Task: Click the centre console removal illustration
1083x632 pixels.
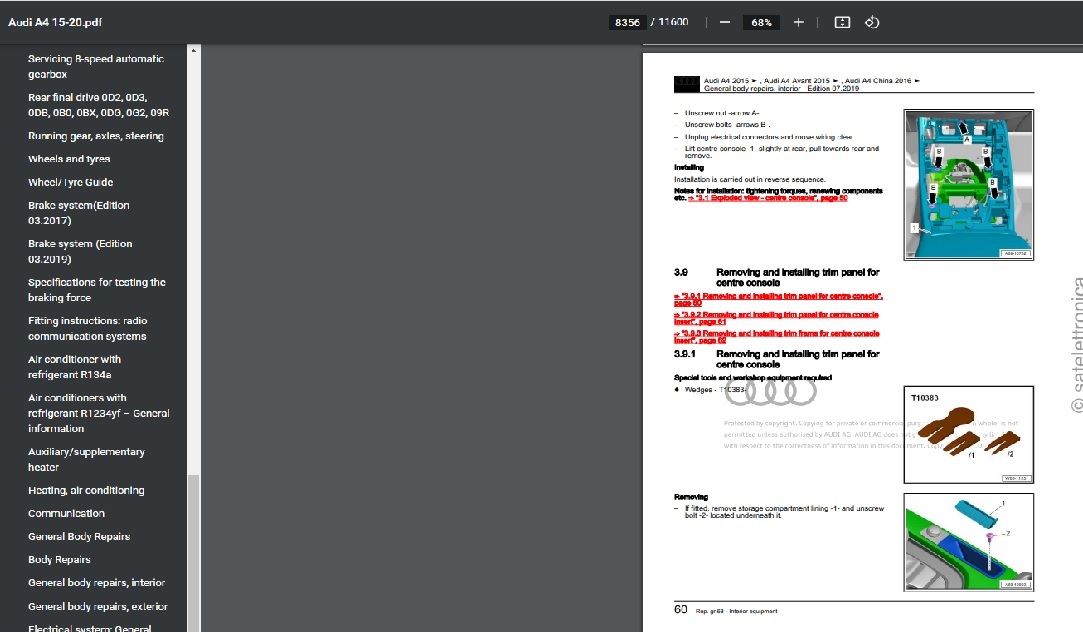Action: click(x=968, y=184)
